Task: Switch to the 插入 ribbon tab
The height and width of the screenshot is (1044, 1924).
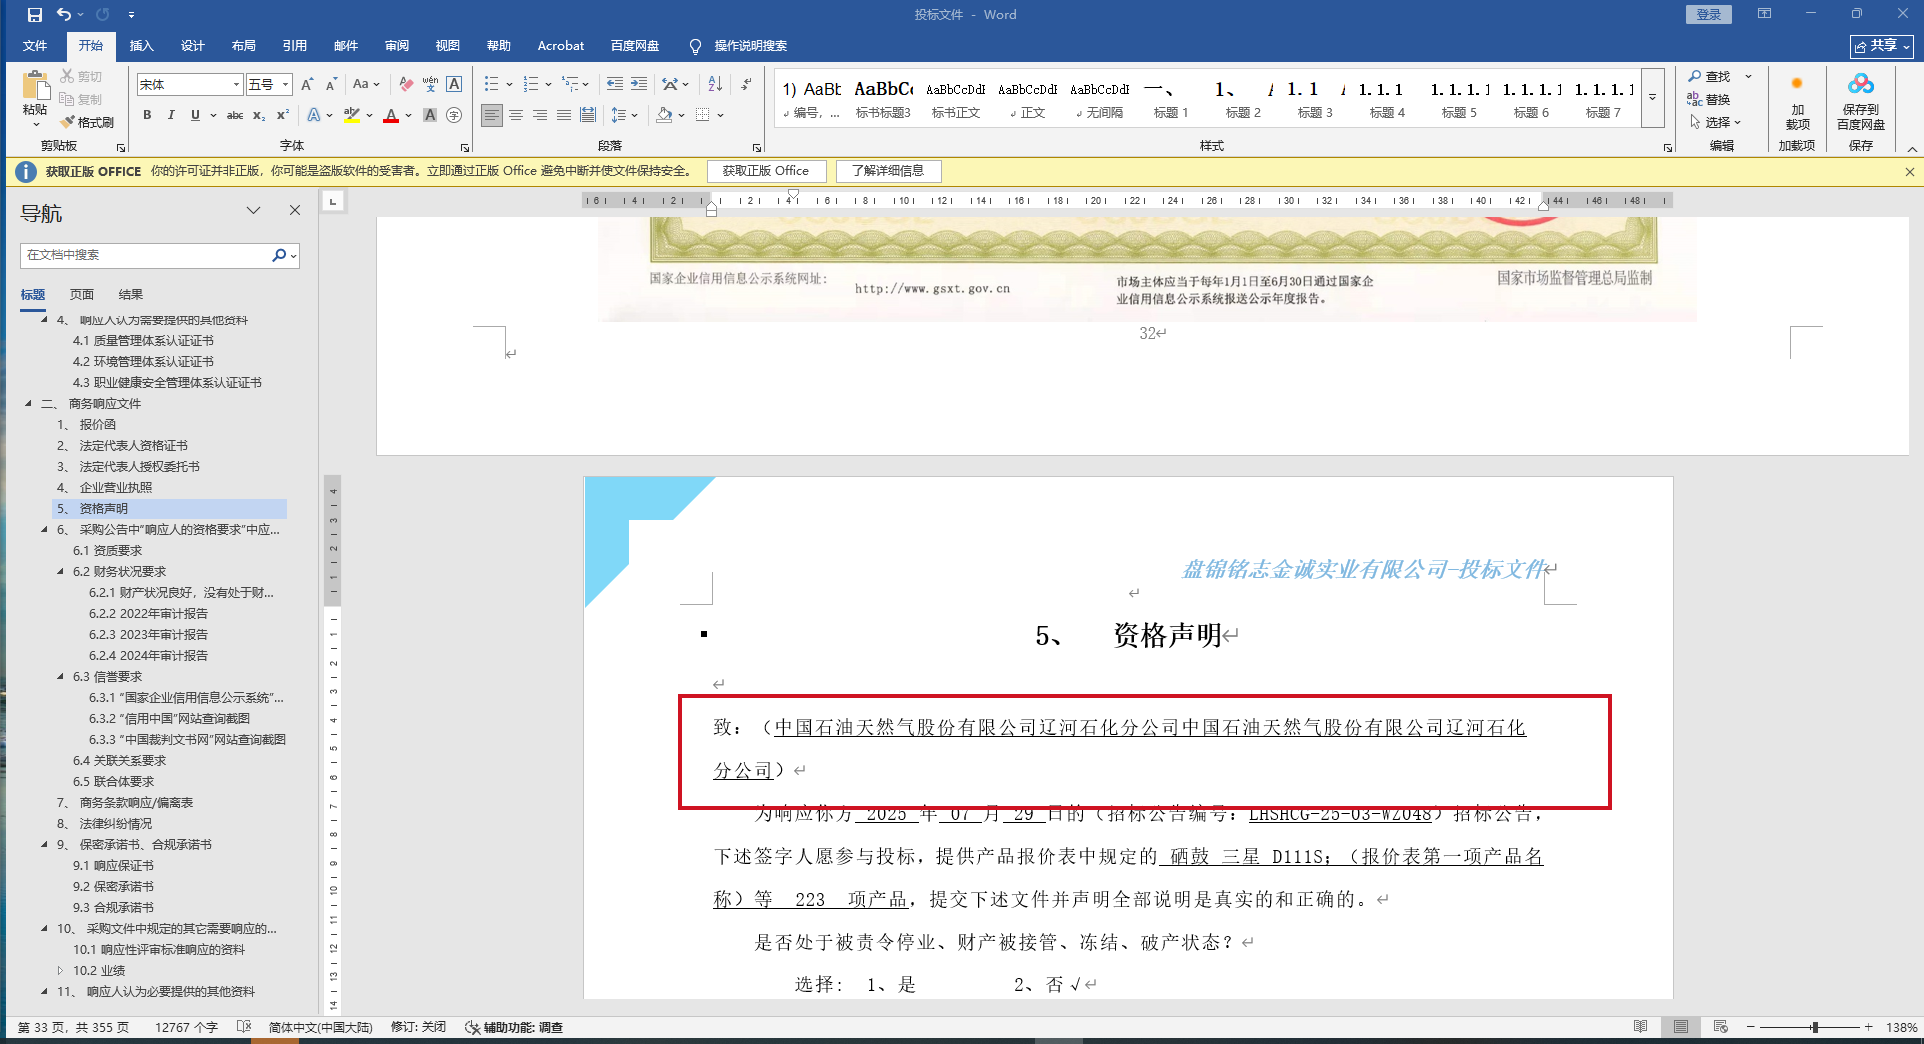Action: [142, 46]
